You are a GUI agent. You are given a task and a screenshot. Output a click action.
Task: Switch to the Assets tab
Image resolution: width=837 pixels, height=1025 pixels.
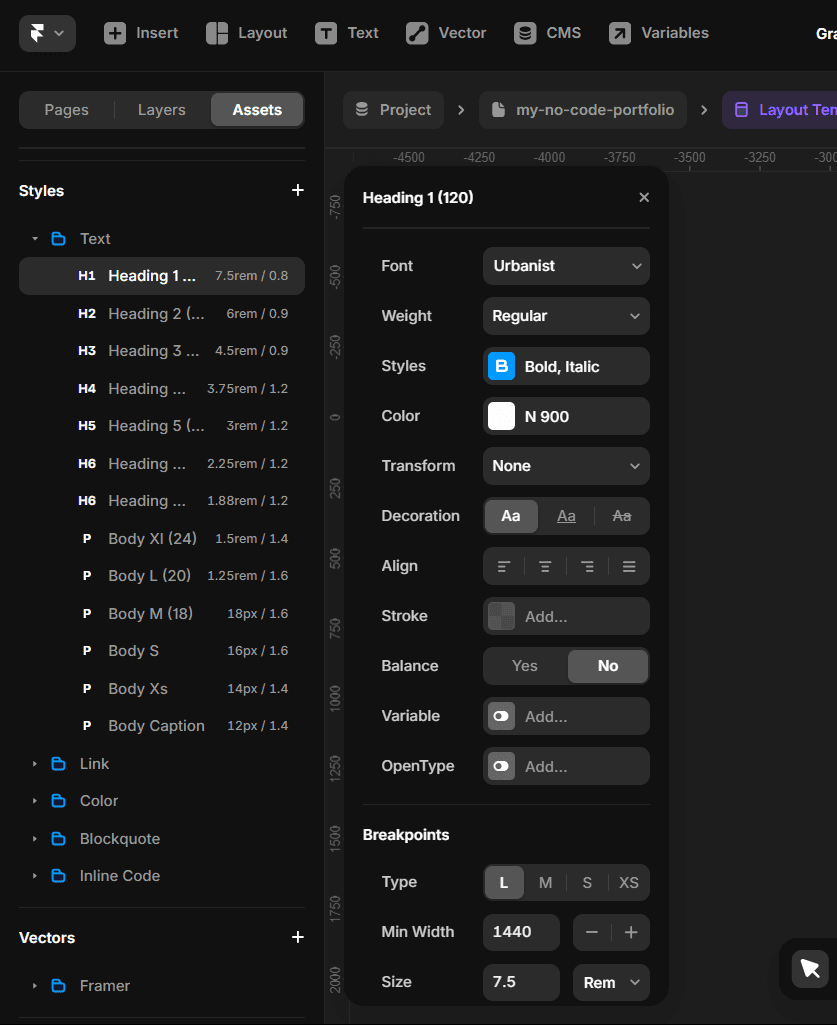point(257,110)
